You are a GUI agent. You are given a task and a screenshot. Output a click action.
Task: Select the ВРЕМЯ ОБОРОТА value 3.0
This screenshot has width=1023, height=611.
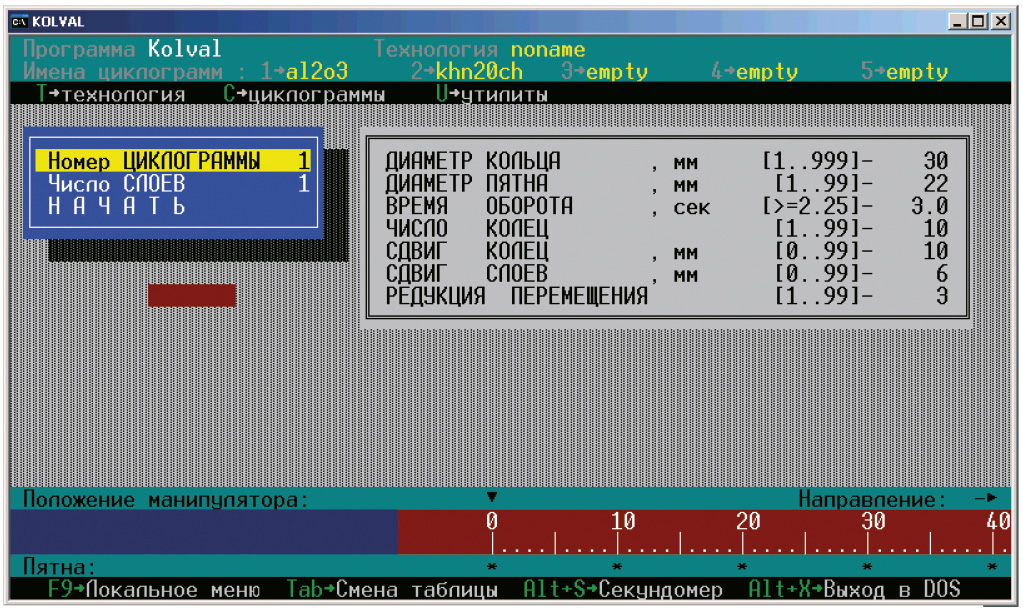tap(930, 206)
